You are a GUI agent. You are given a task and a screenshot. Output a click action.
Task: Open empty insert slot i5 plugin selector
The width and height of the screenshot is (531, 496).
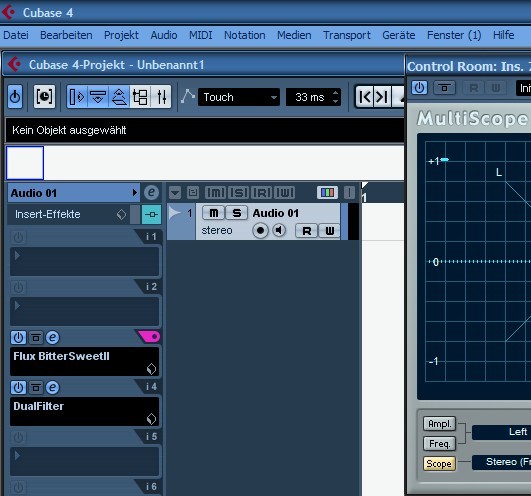pos(84,461)
